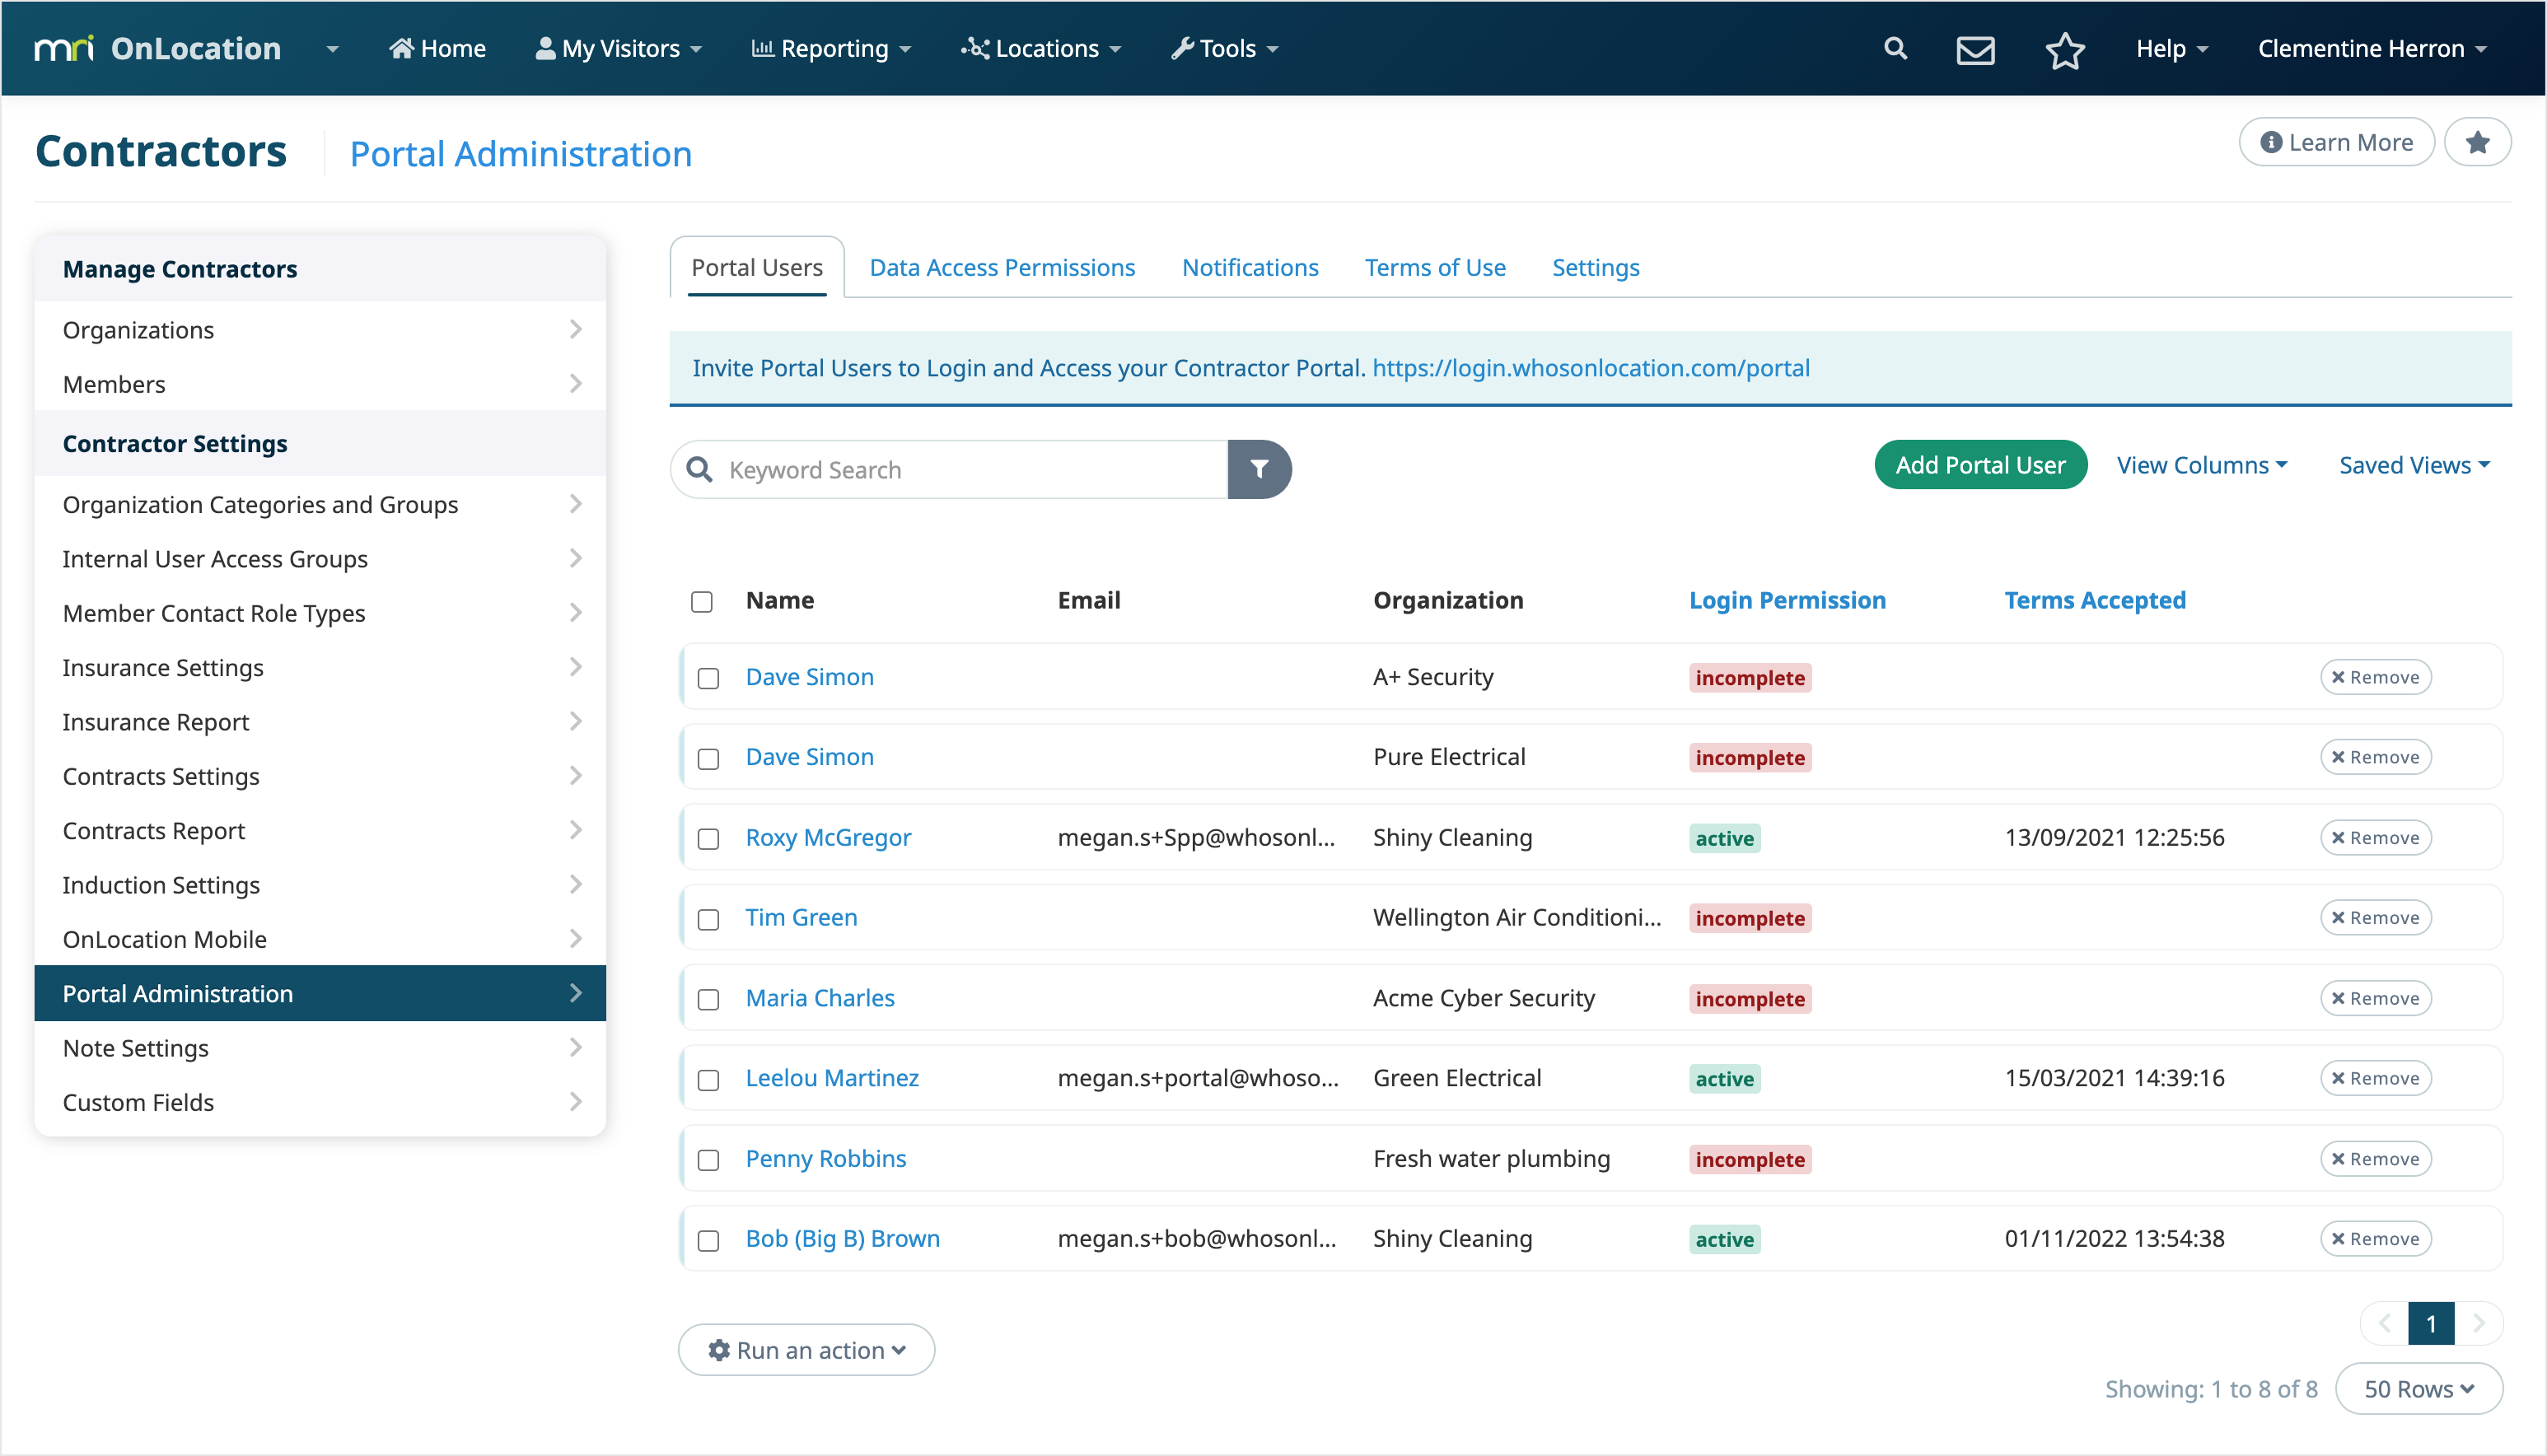Viewport: 2547px width, 1456px height.
Task: Click the filter funnel icon
Action: (x=1259, y=469)
